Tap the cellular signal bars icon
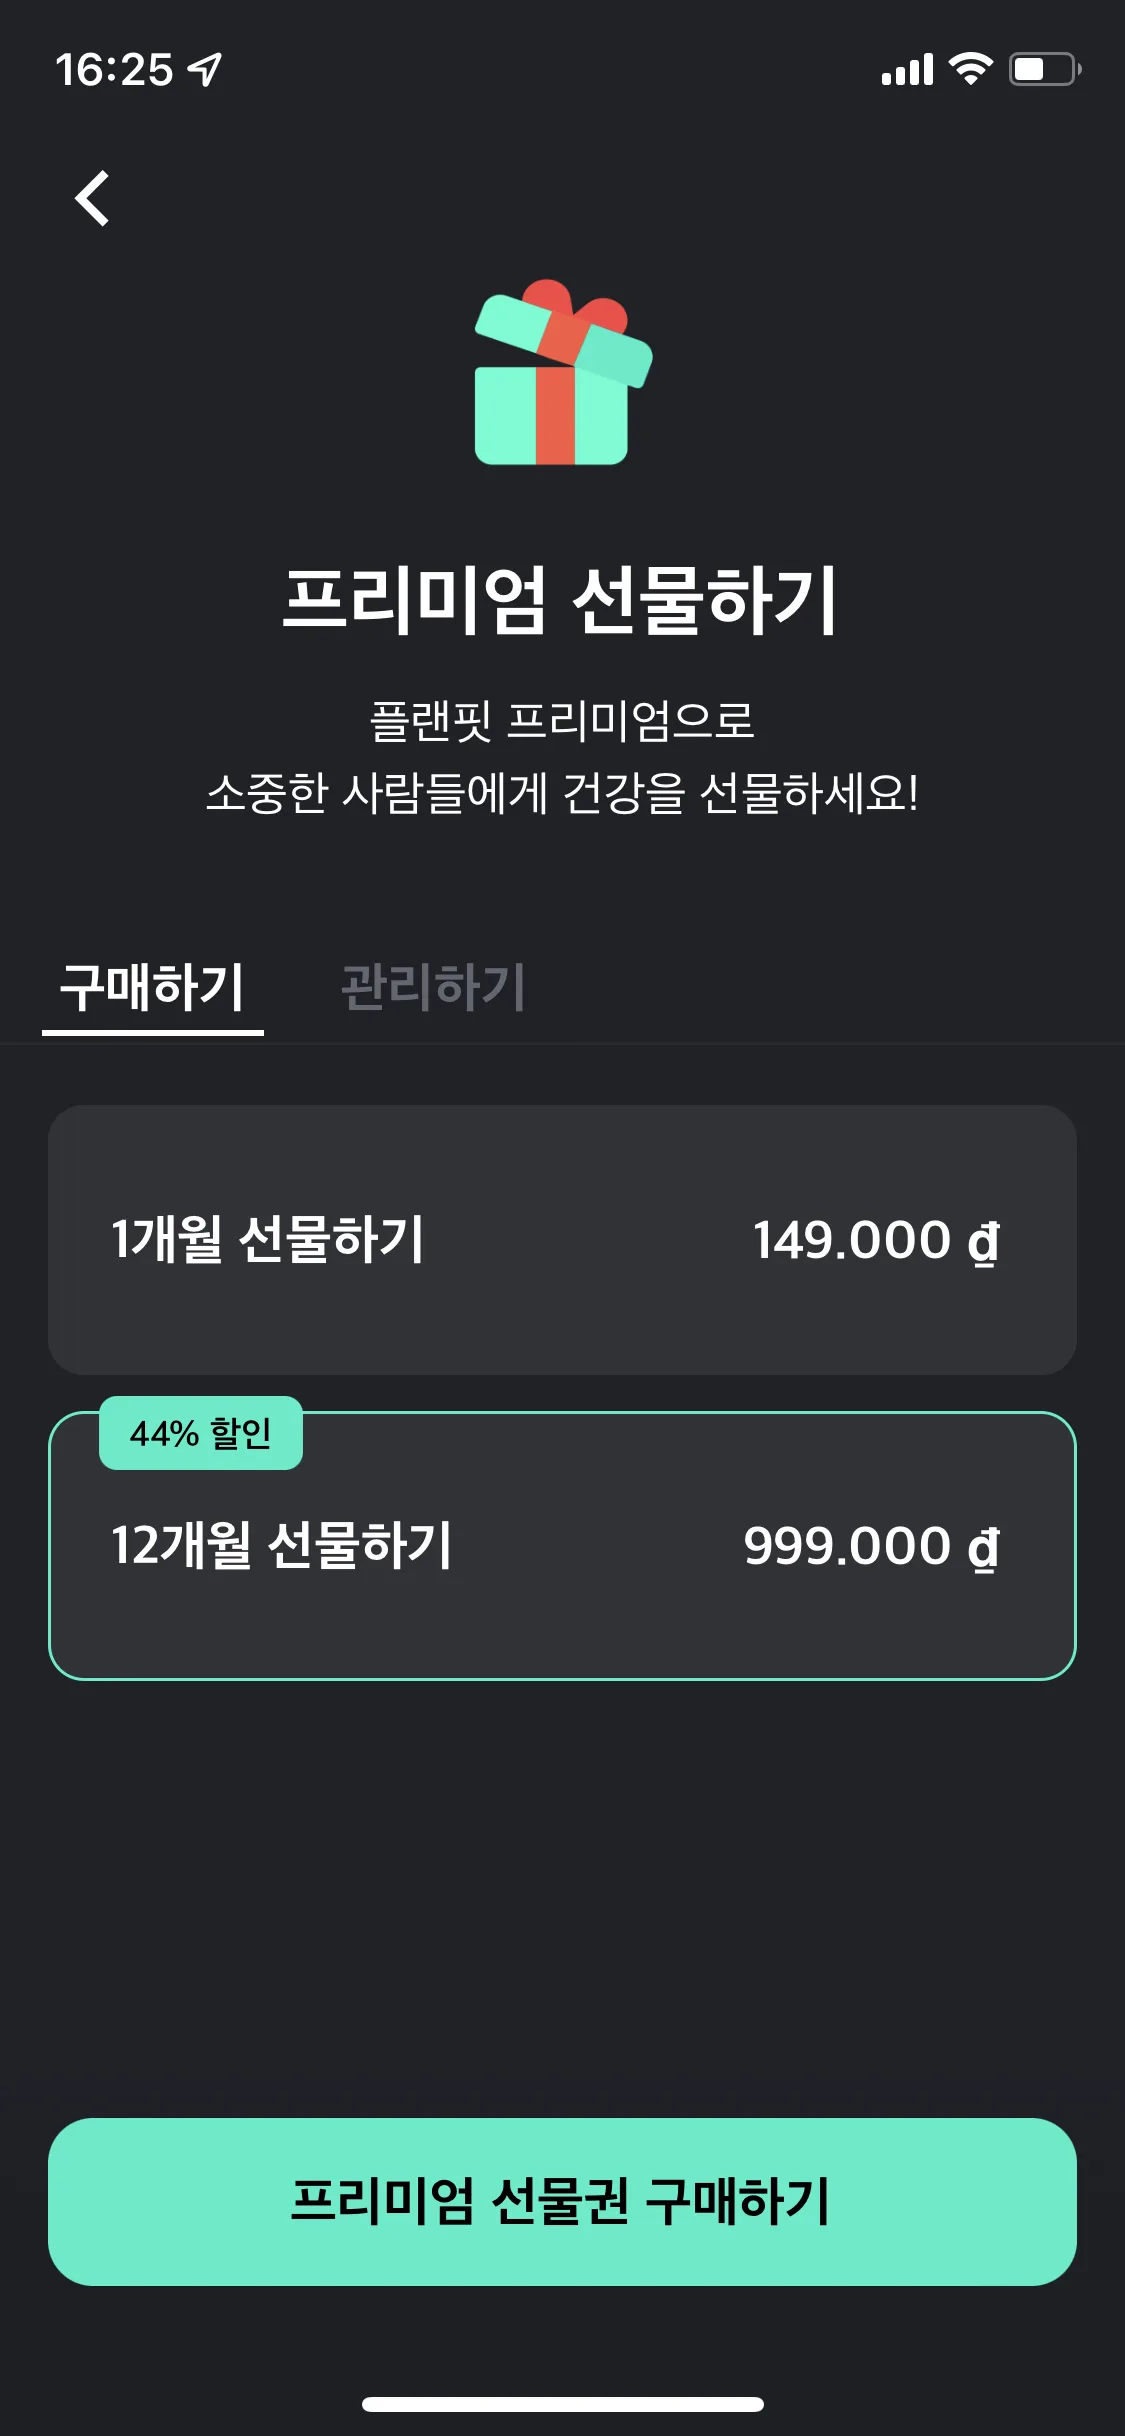 [907, 70]
